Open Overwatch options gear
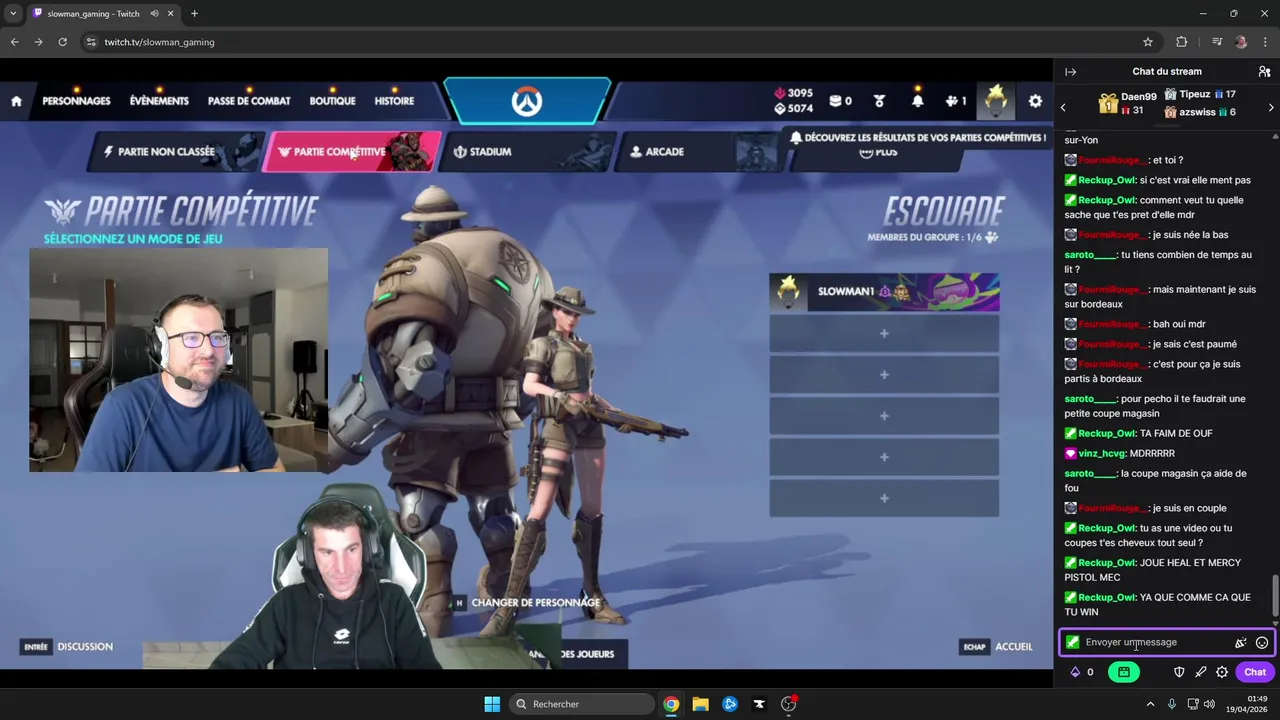The width and height of the screenshot is (1280, 720). [1035, 101]
